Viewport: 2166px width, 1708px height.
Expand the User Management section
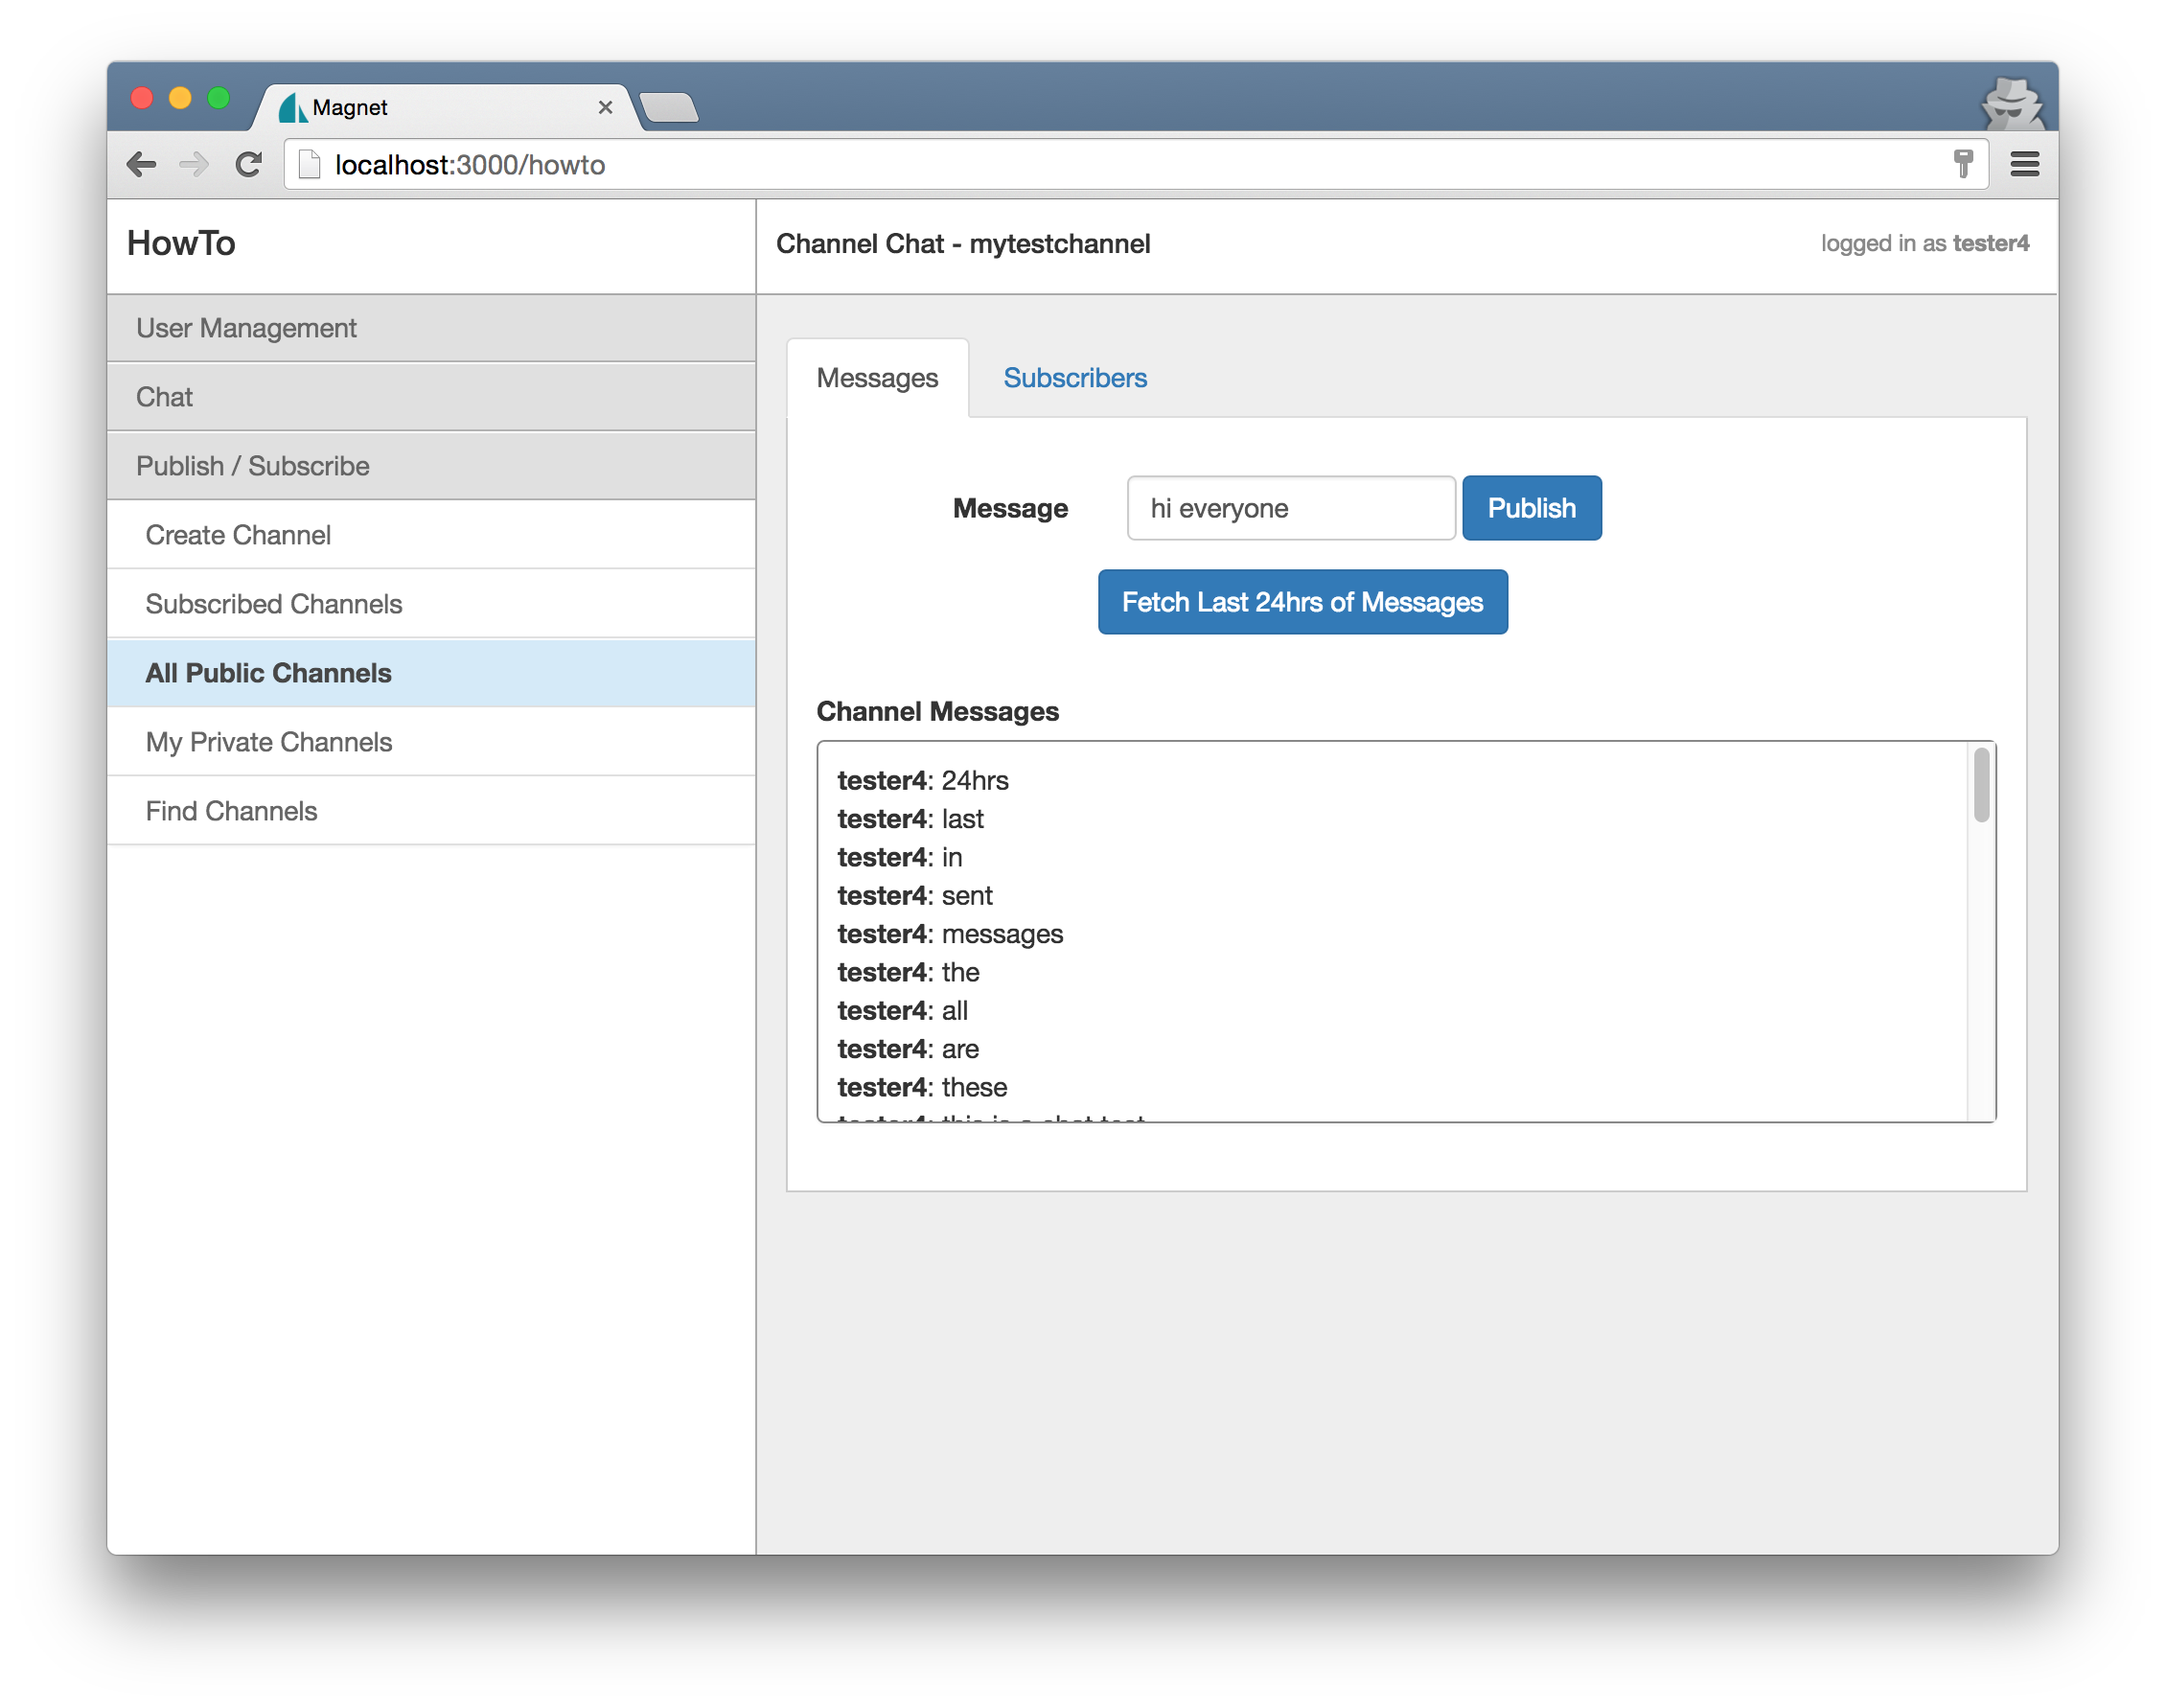(246, 328)
